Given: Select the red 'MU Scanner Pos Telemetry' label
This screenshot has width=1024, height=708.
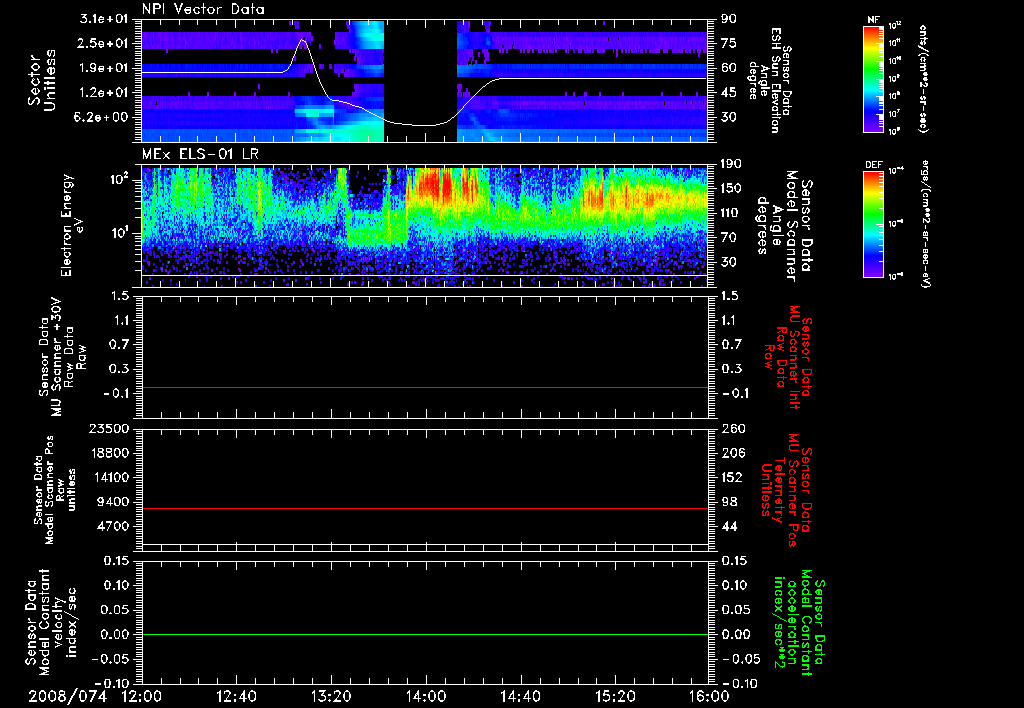Looking at the screenshot, I should pyautogui.click(x=787, y=490).
